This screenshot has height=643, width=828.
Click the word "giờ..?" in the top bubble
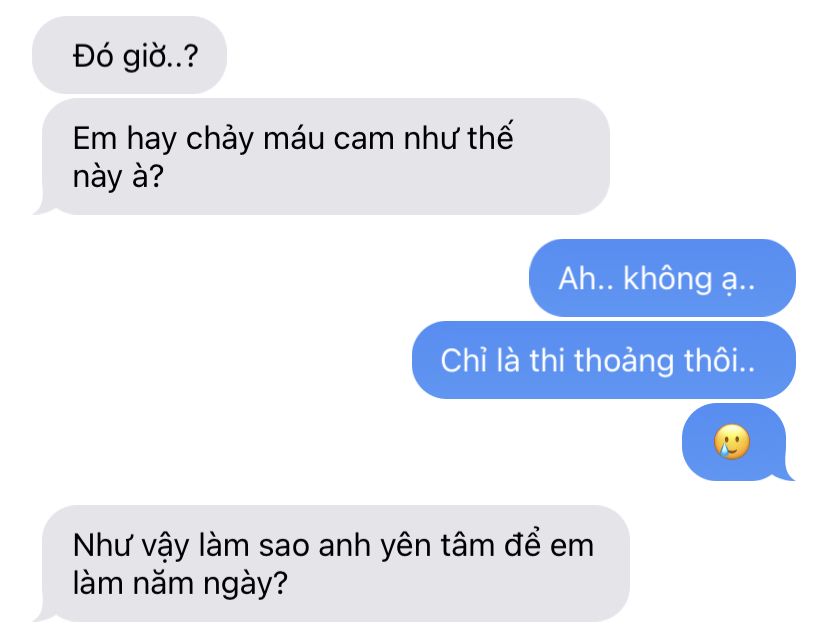click(x=161, y=56)
